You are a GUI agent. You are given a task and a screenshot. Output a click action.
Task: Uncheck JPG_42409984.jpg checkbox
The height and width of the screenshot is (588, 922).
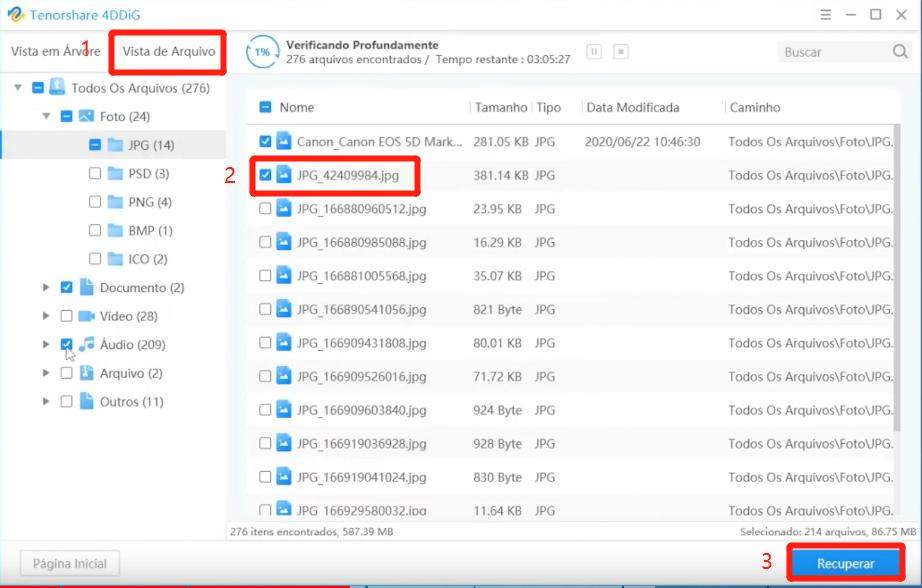(x=265, y=175)
